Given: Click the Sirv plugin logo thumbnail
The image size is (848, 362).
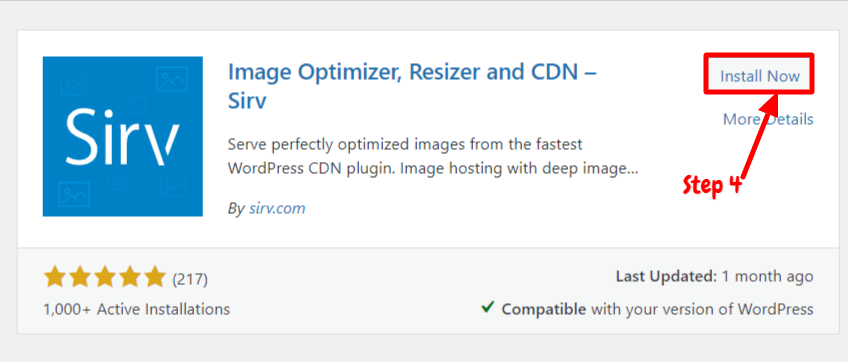Looking at the screenshot, I should pos(123,136).
